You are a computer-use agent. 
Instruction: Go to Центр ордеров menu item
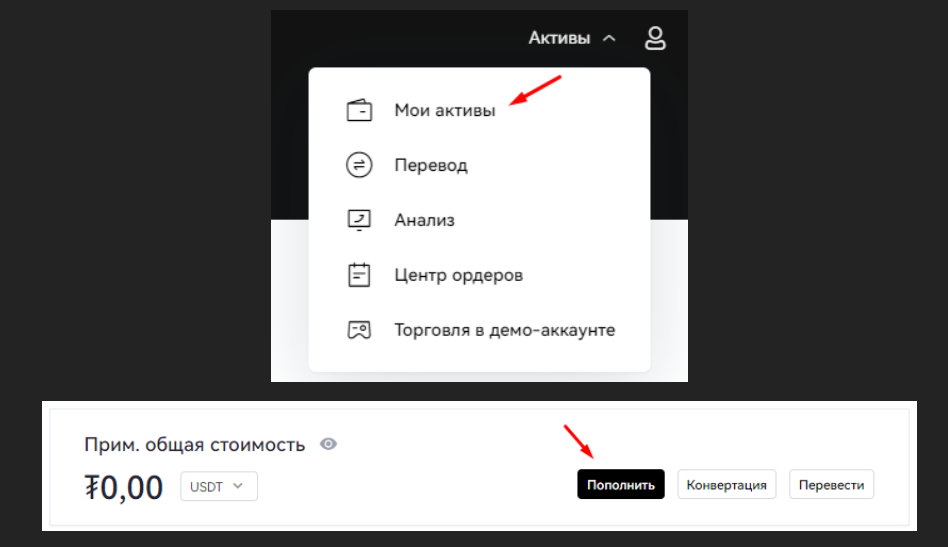pos(458,275)
